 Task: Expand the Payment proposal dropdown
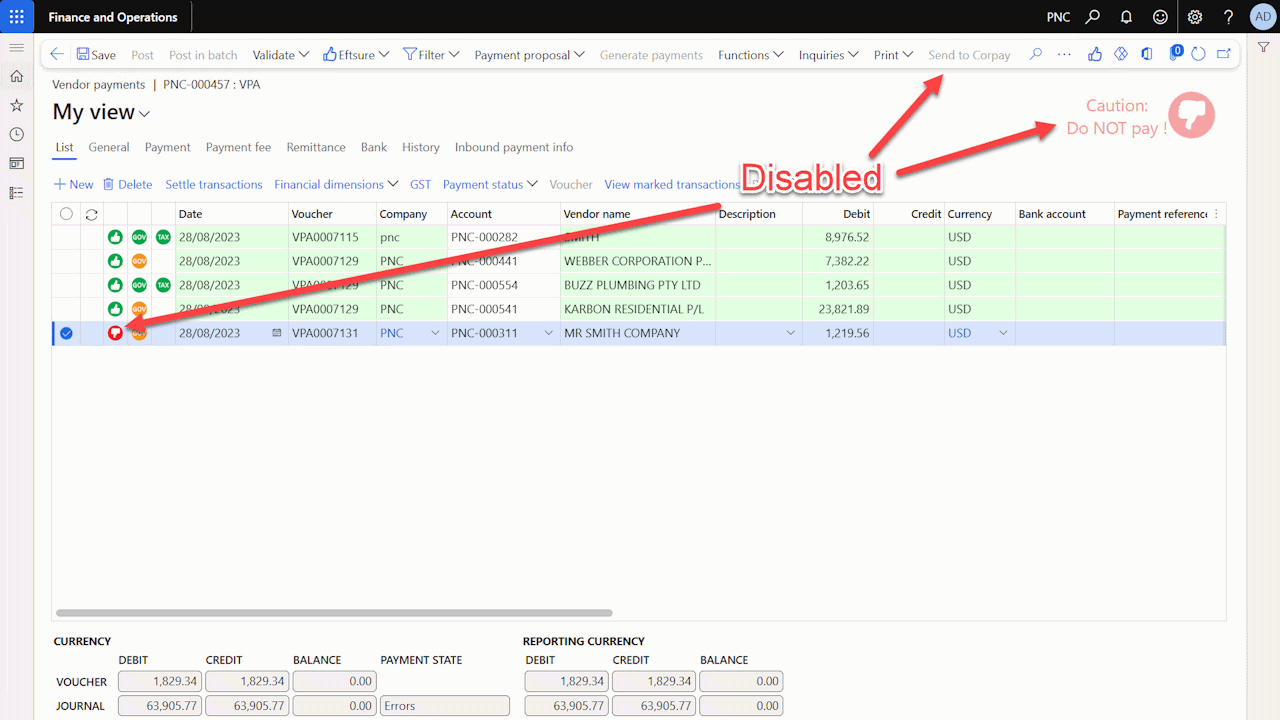click(x=529, y=54)
